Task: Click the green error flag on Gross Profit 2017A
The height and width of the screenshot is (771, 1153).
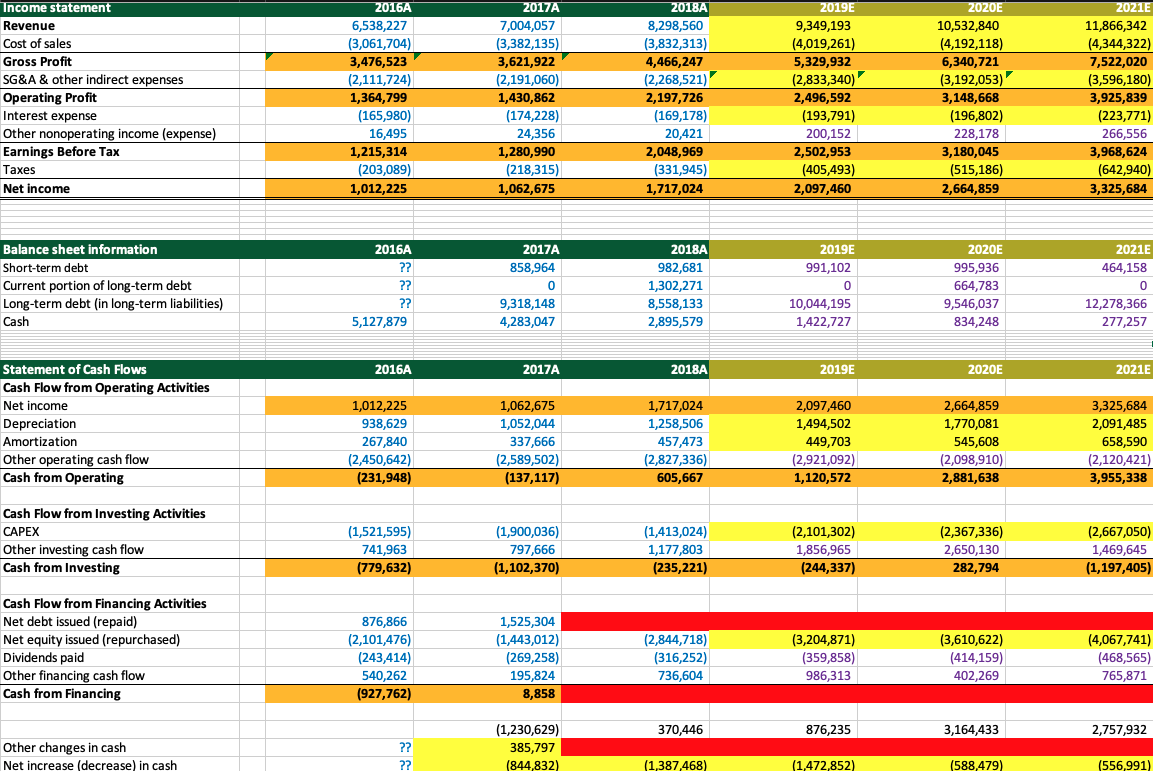Action: tap(418, 56)
